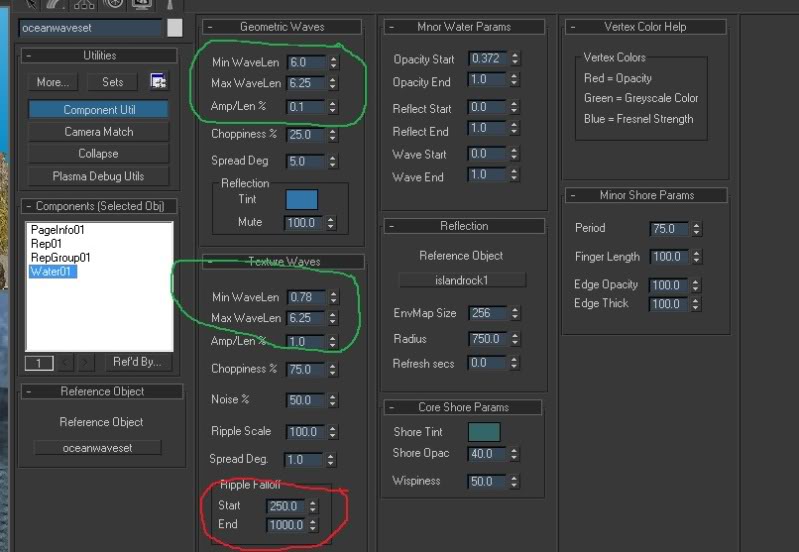Screen dimensions: 799x552
Task: Pick the Reflection Tint blue color swatch
Action: tap(302, 199)
